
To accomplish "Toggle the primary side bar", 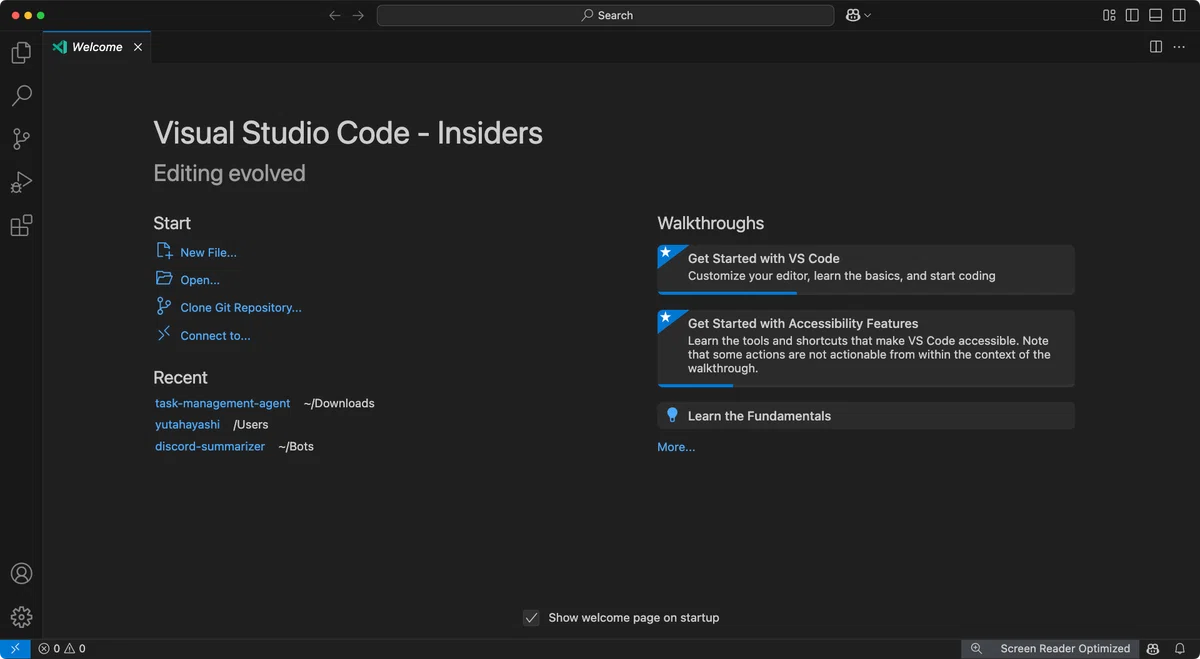I will 1132,15.
